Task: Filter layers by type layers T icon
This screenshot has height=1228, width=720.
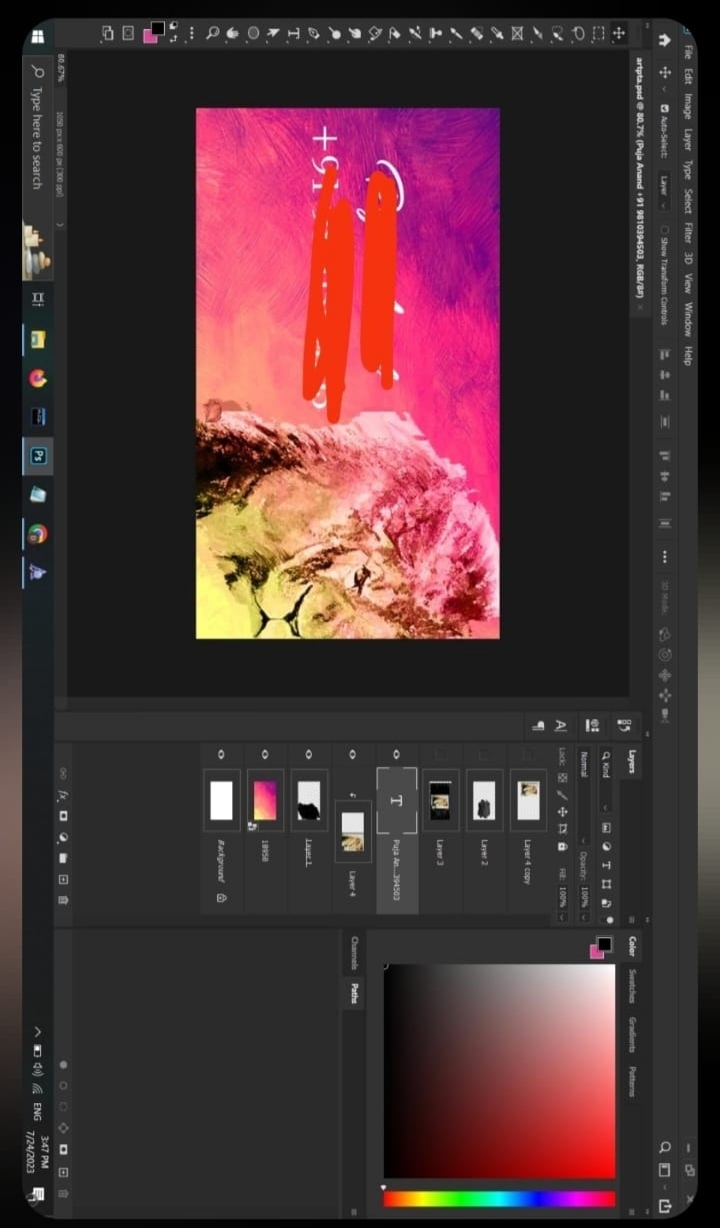Action: tap(606, 865)
